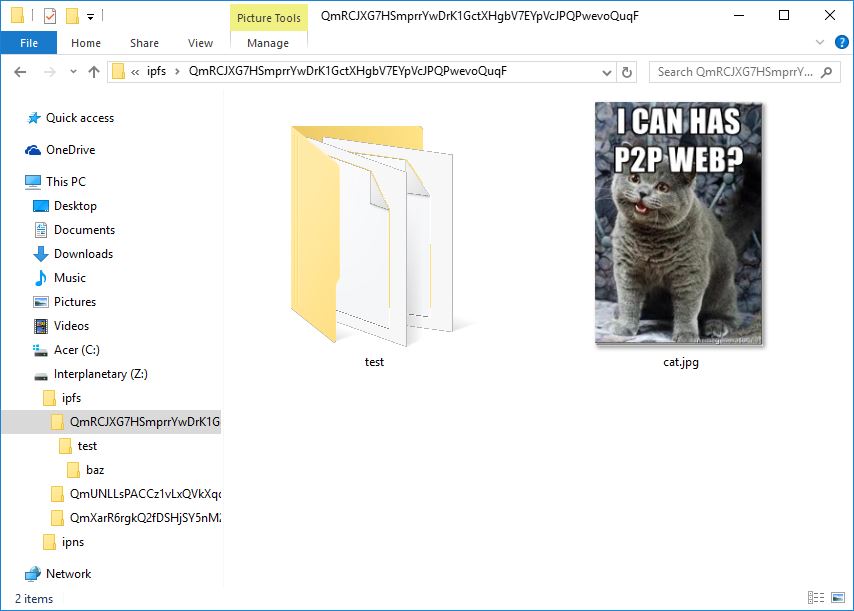The width and height of the screenshot is (854, 611).
Task: Select the cat.jpg image thumbnail
Action: coord(679,224)
